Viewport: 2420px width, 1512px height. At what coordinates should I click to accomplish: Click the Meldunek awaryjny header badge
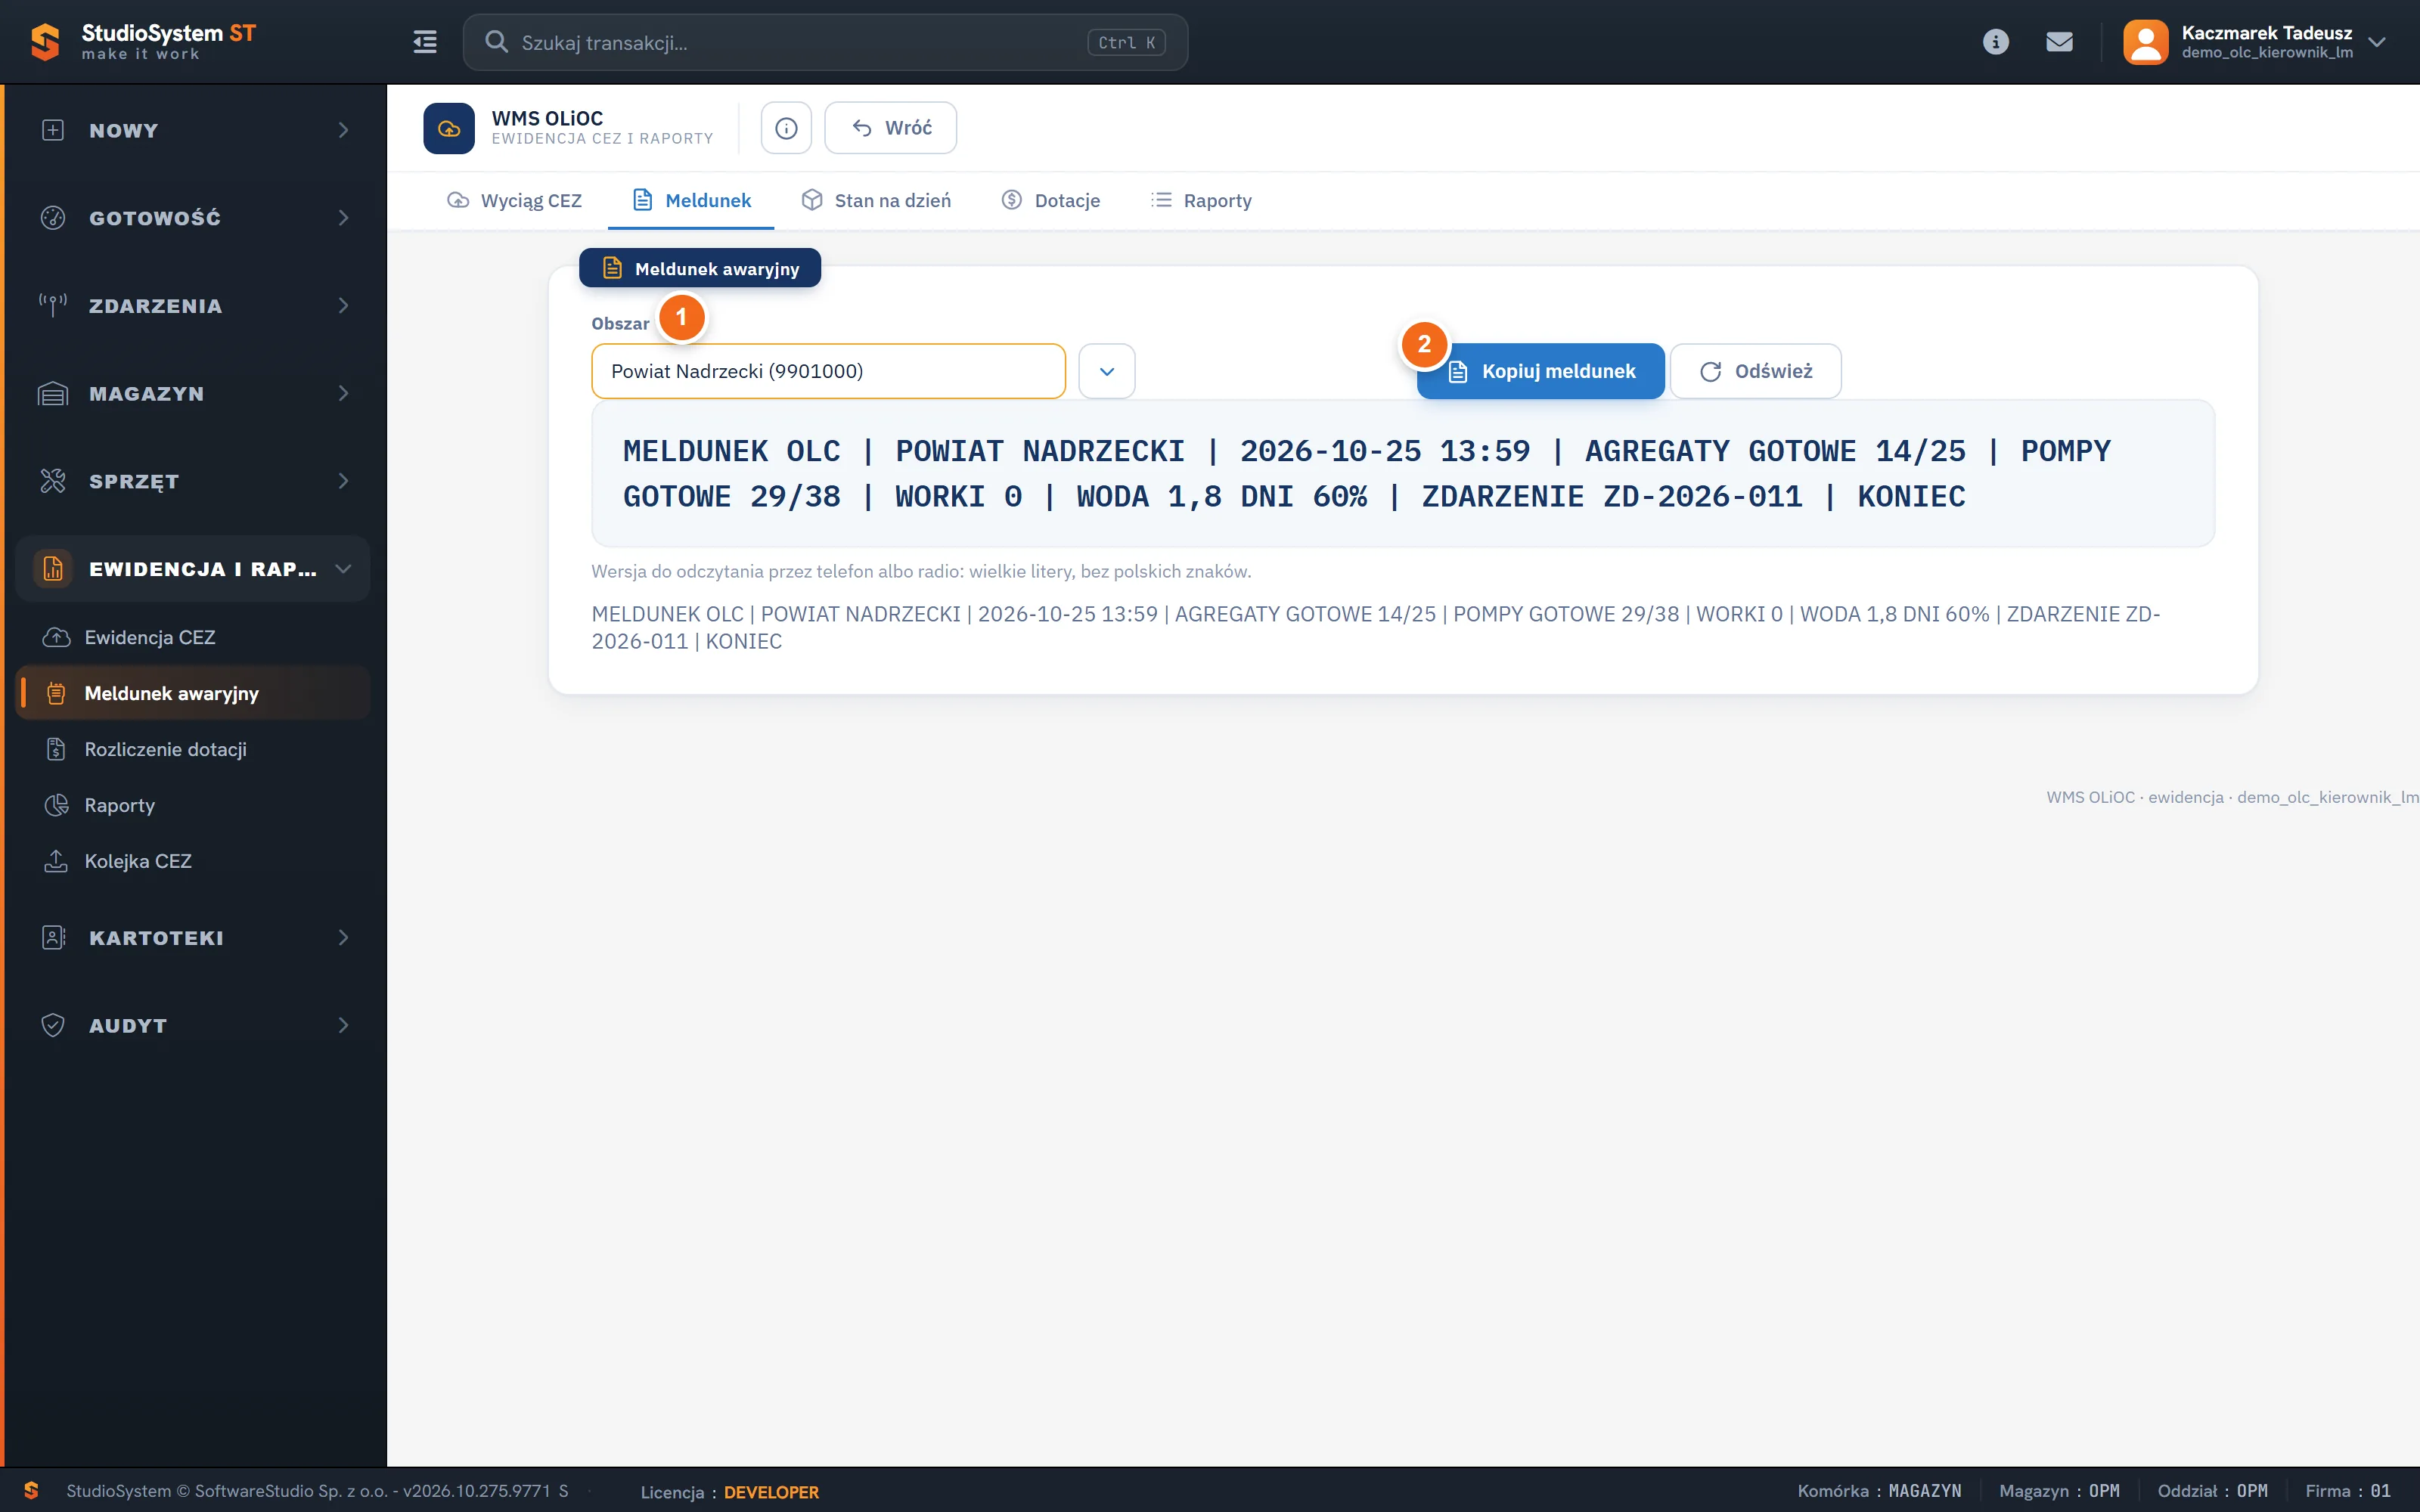[700, 268]
